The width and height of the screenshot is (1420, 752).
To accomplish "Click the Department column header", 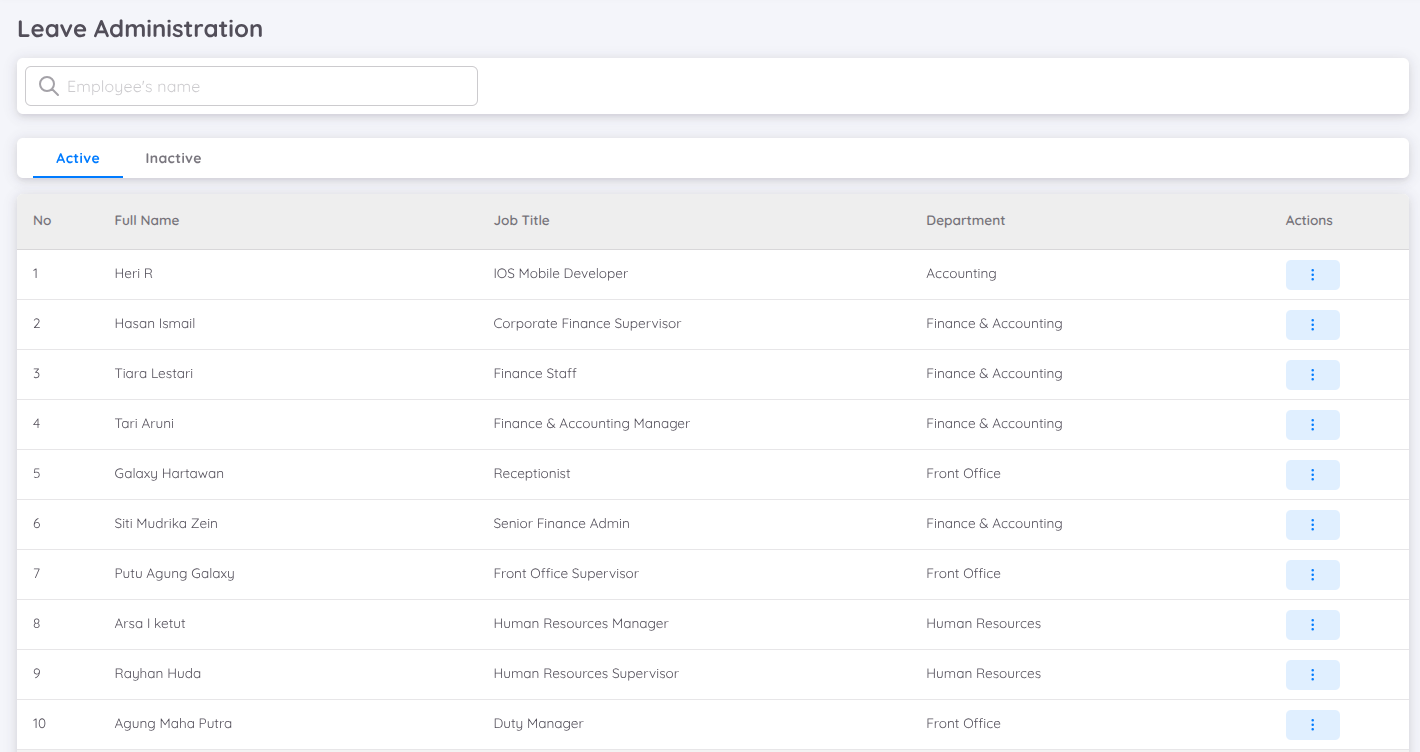I will 965,220.
